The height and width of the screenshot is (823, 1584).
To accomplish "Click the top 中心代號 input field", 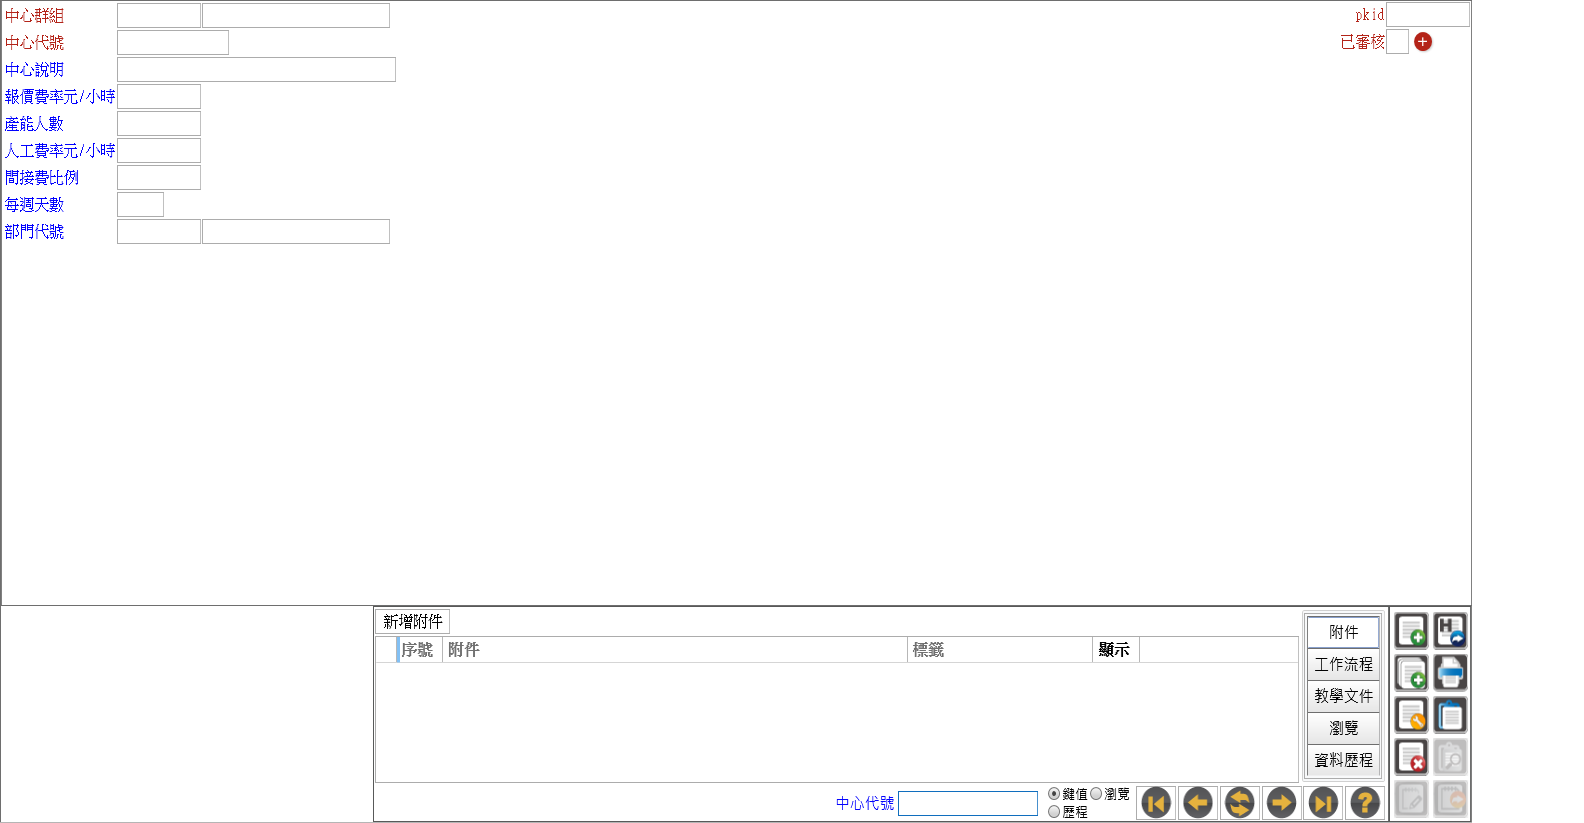I will point(173,42).
